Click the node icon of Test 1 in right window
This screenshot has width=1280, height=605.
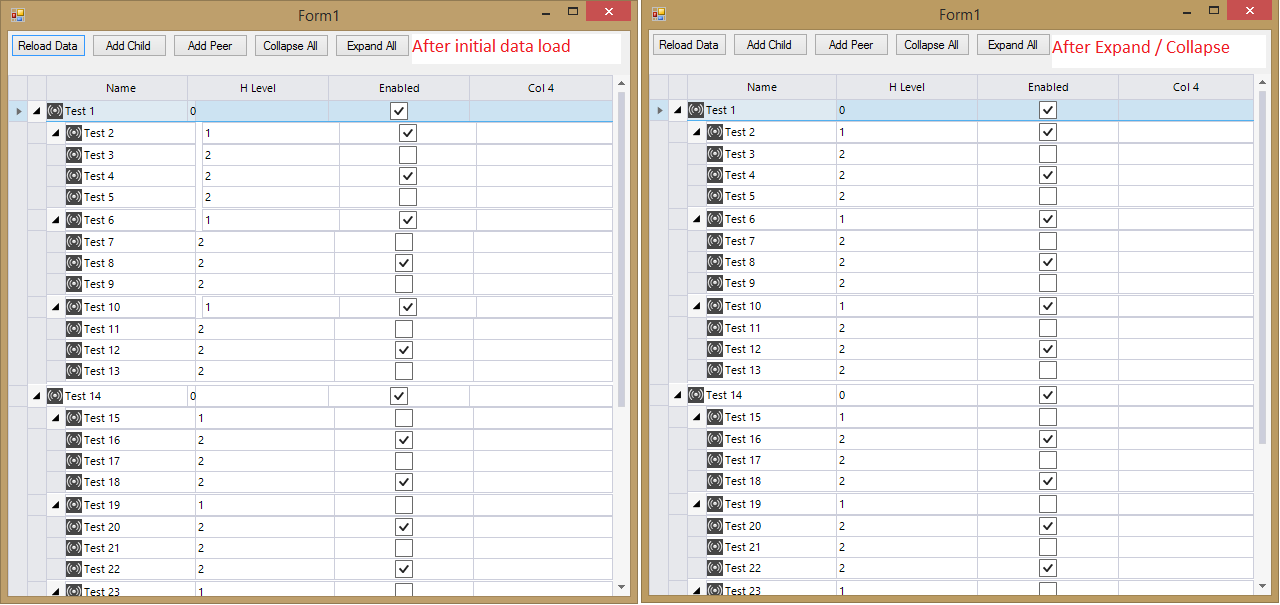(x=696, y=110)
